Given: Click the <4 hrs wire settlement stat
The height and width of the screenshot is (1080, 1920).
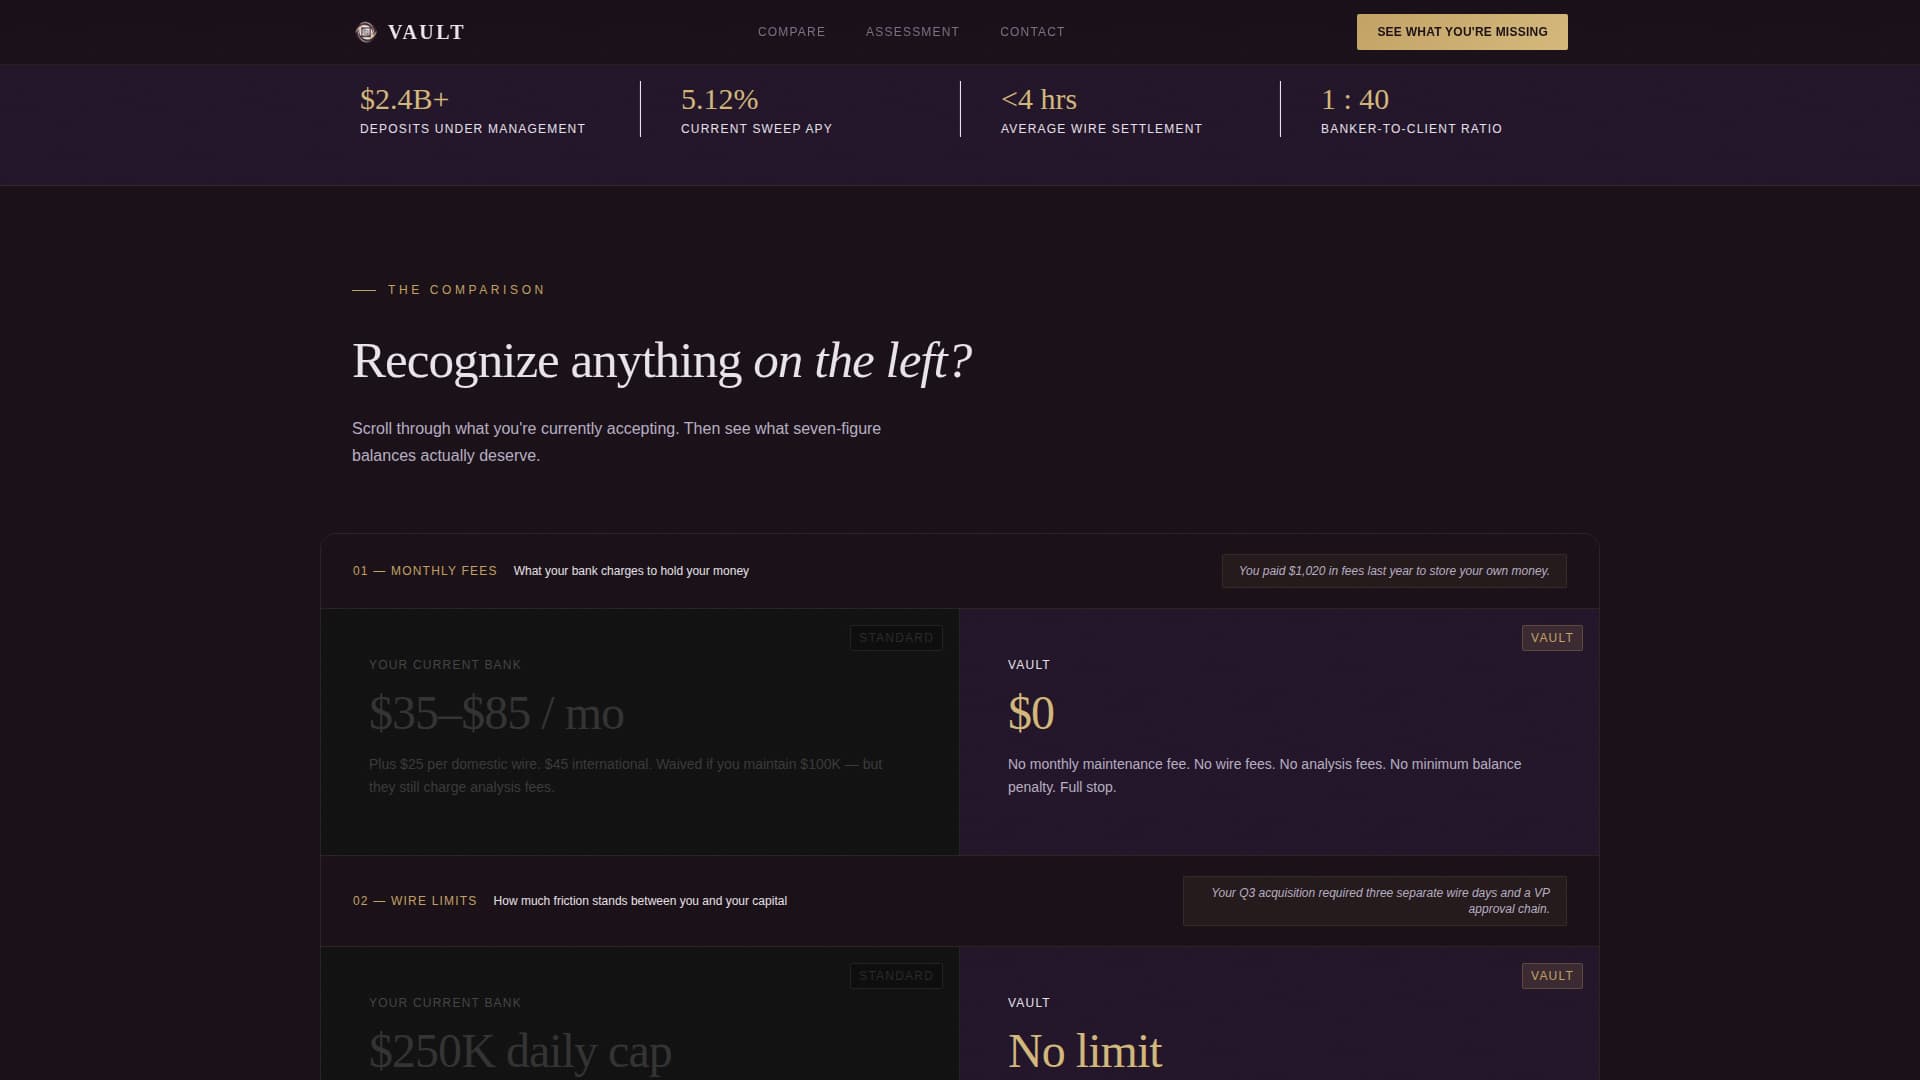Looking at the screenshot, I should [x=1038, y=100].
